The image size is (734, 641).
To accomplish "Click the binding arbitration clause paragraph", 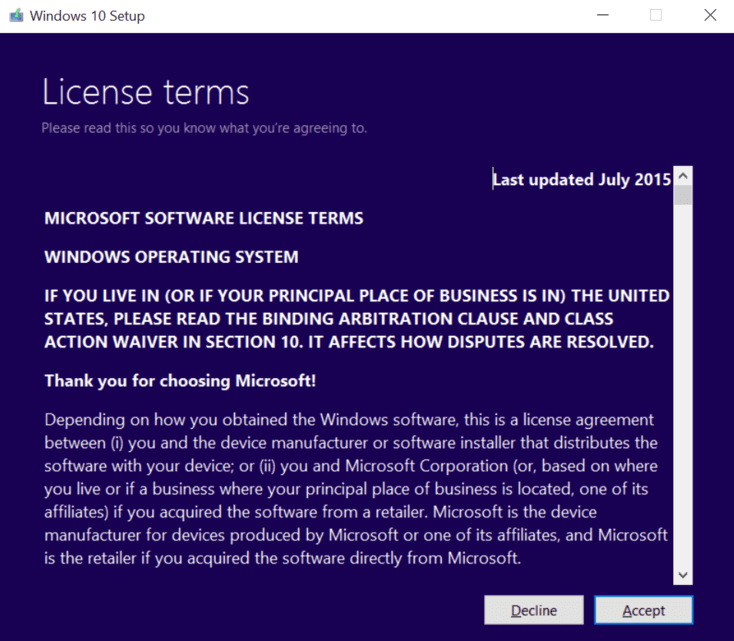I will coord(357,319).
